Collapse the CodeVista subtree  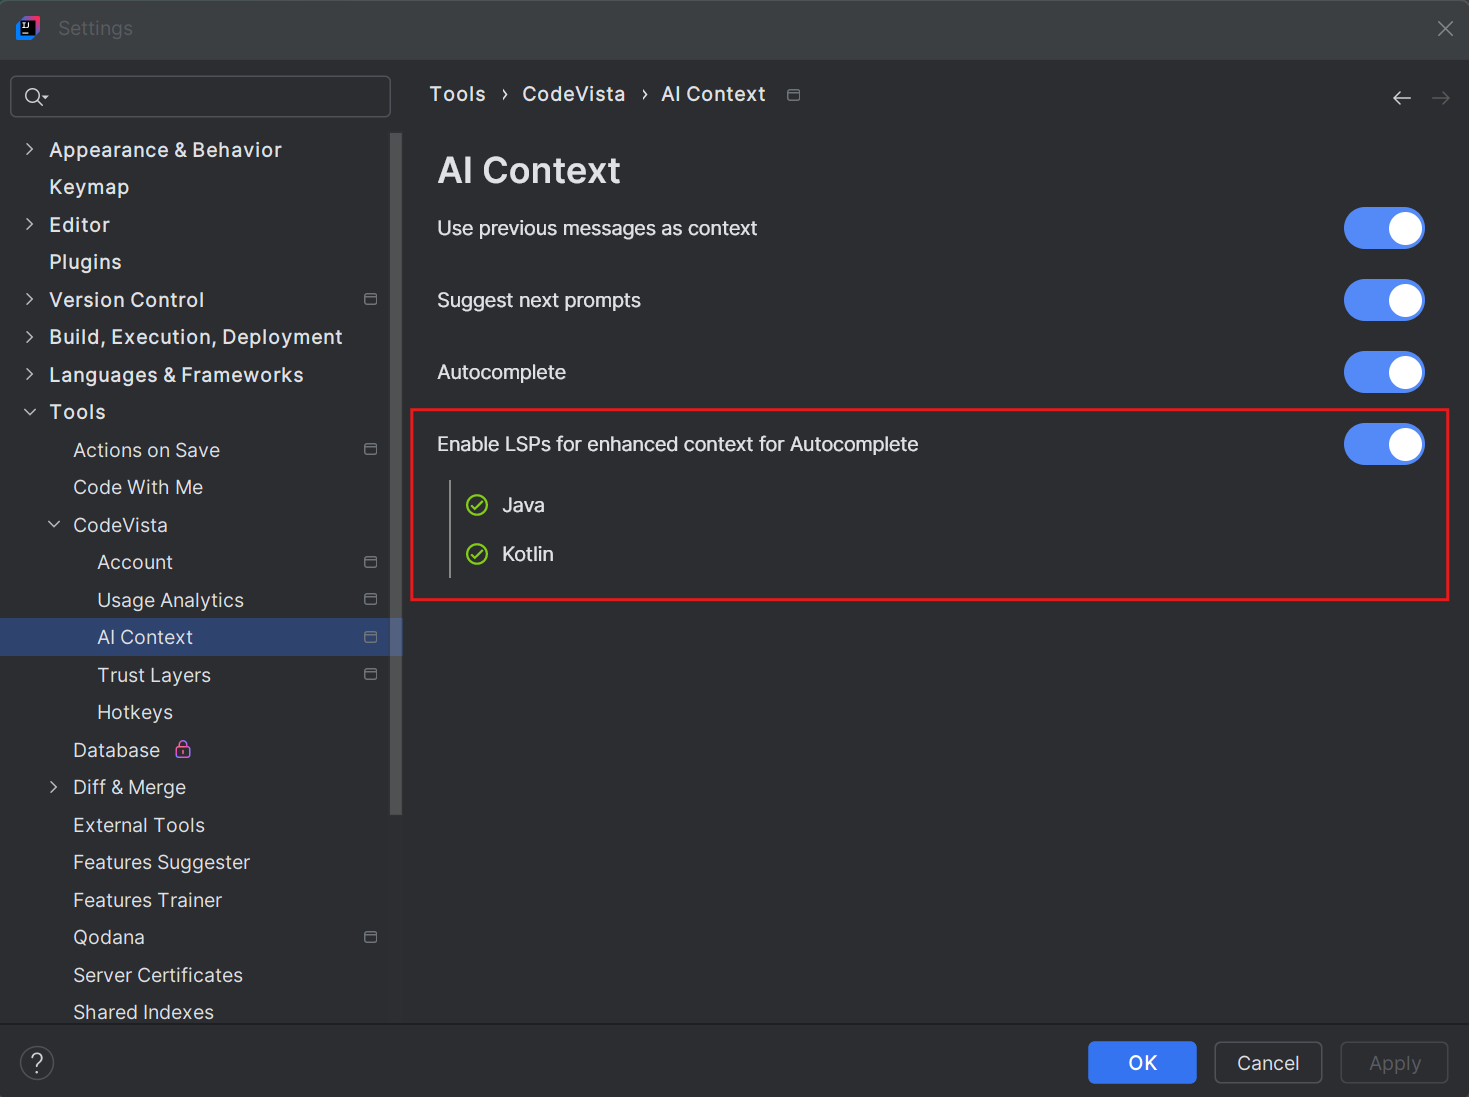(54, 524)
